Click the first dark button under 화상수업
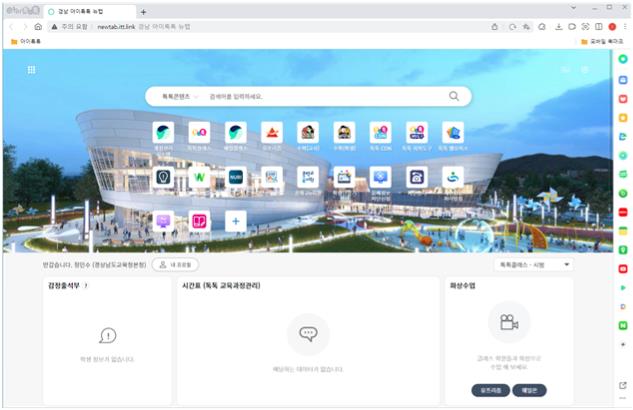633x410 pixels. [490, 390]
